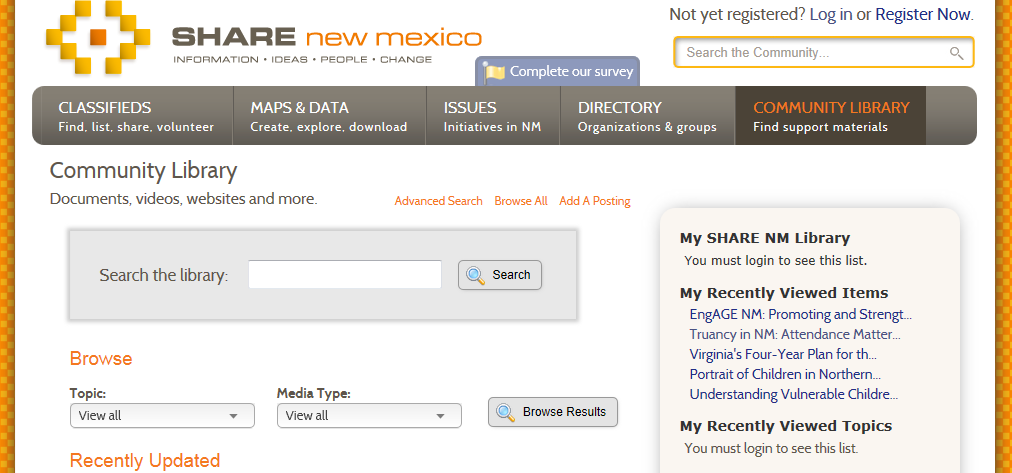Image resolution: width=1012 pixels, height=473 pixels.
Task: Open Virginia's Four-Year Plan item
Action: click(x=783, y=354)
